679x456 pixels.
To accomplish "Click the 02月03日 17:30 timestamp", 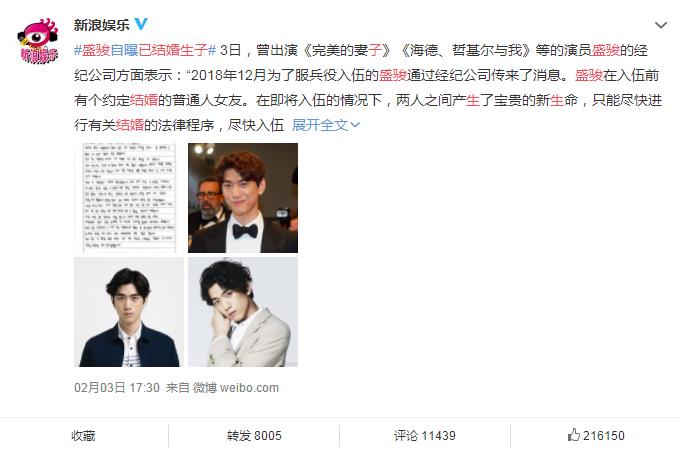I will [117, 388].
